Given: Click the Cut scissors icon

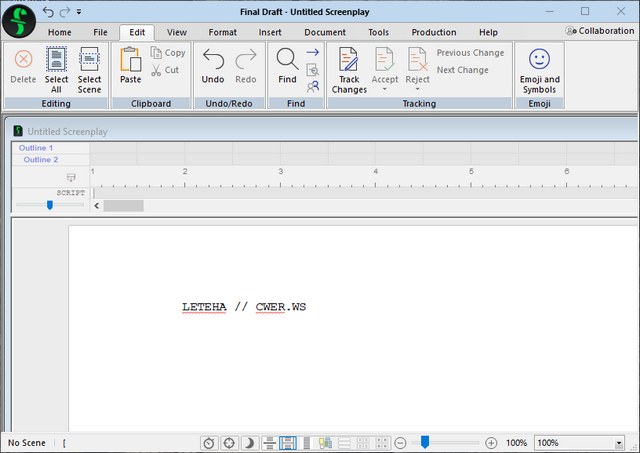Looking at the screenshot, I should point(166,70).
